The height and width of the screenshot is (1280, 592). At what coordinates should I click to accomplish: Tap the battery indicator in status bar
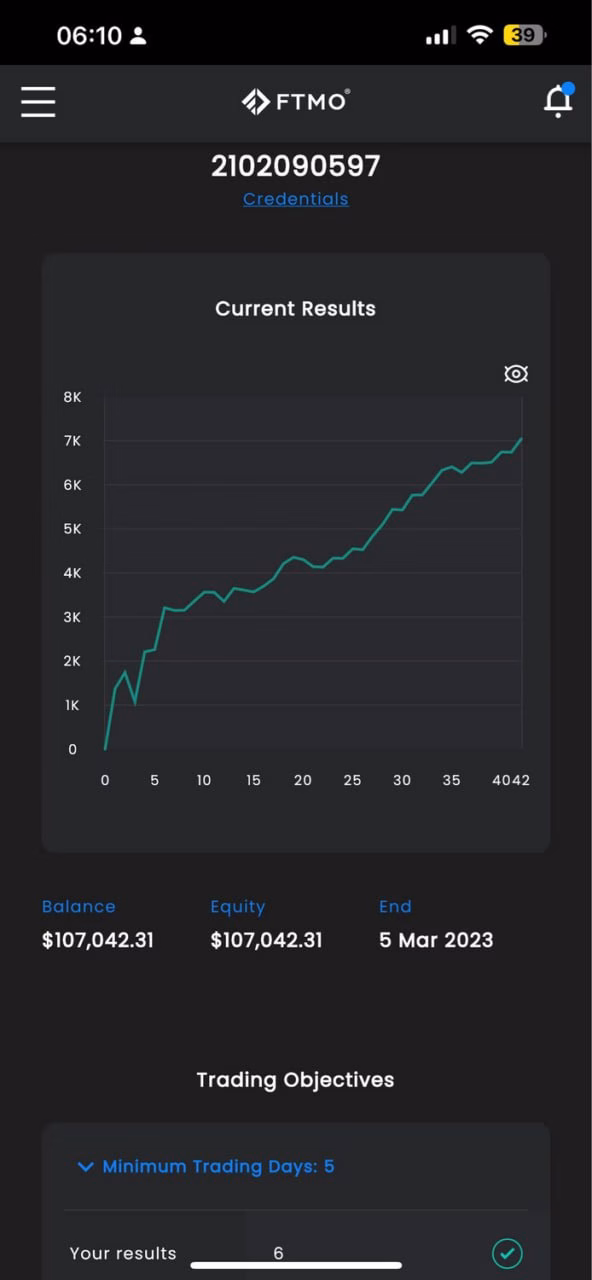pyautogui.click(x=525, y=35)
